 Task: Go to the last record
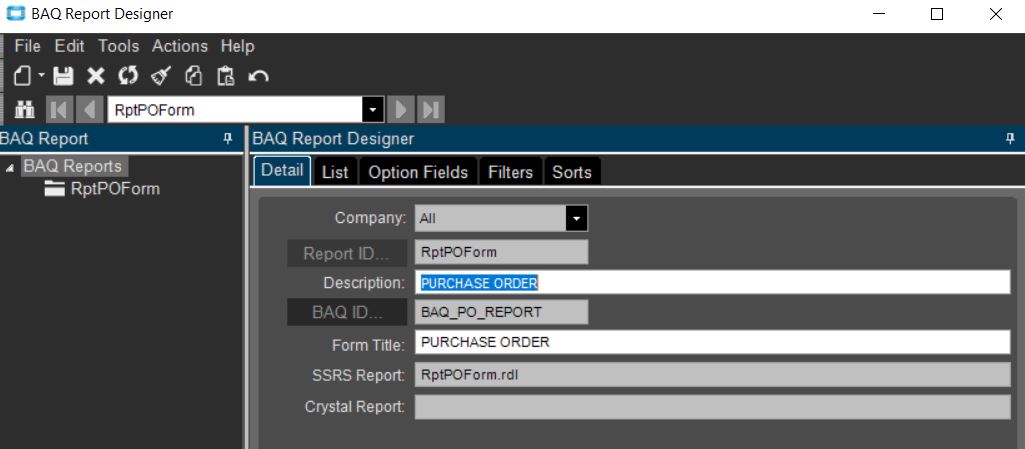[x=431, y=109]
